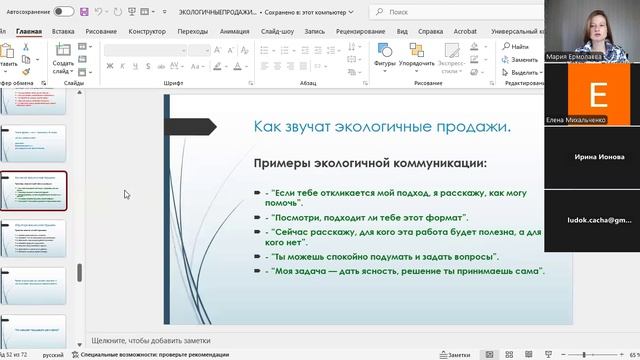Switch to the Анимация tab
640x360 pixels.
click(x=234, y=31)
